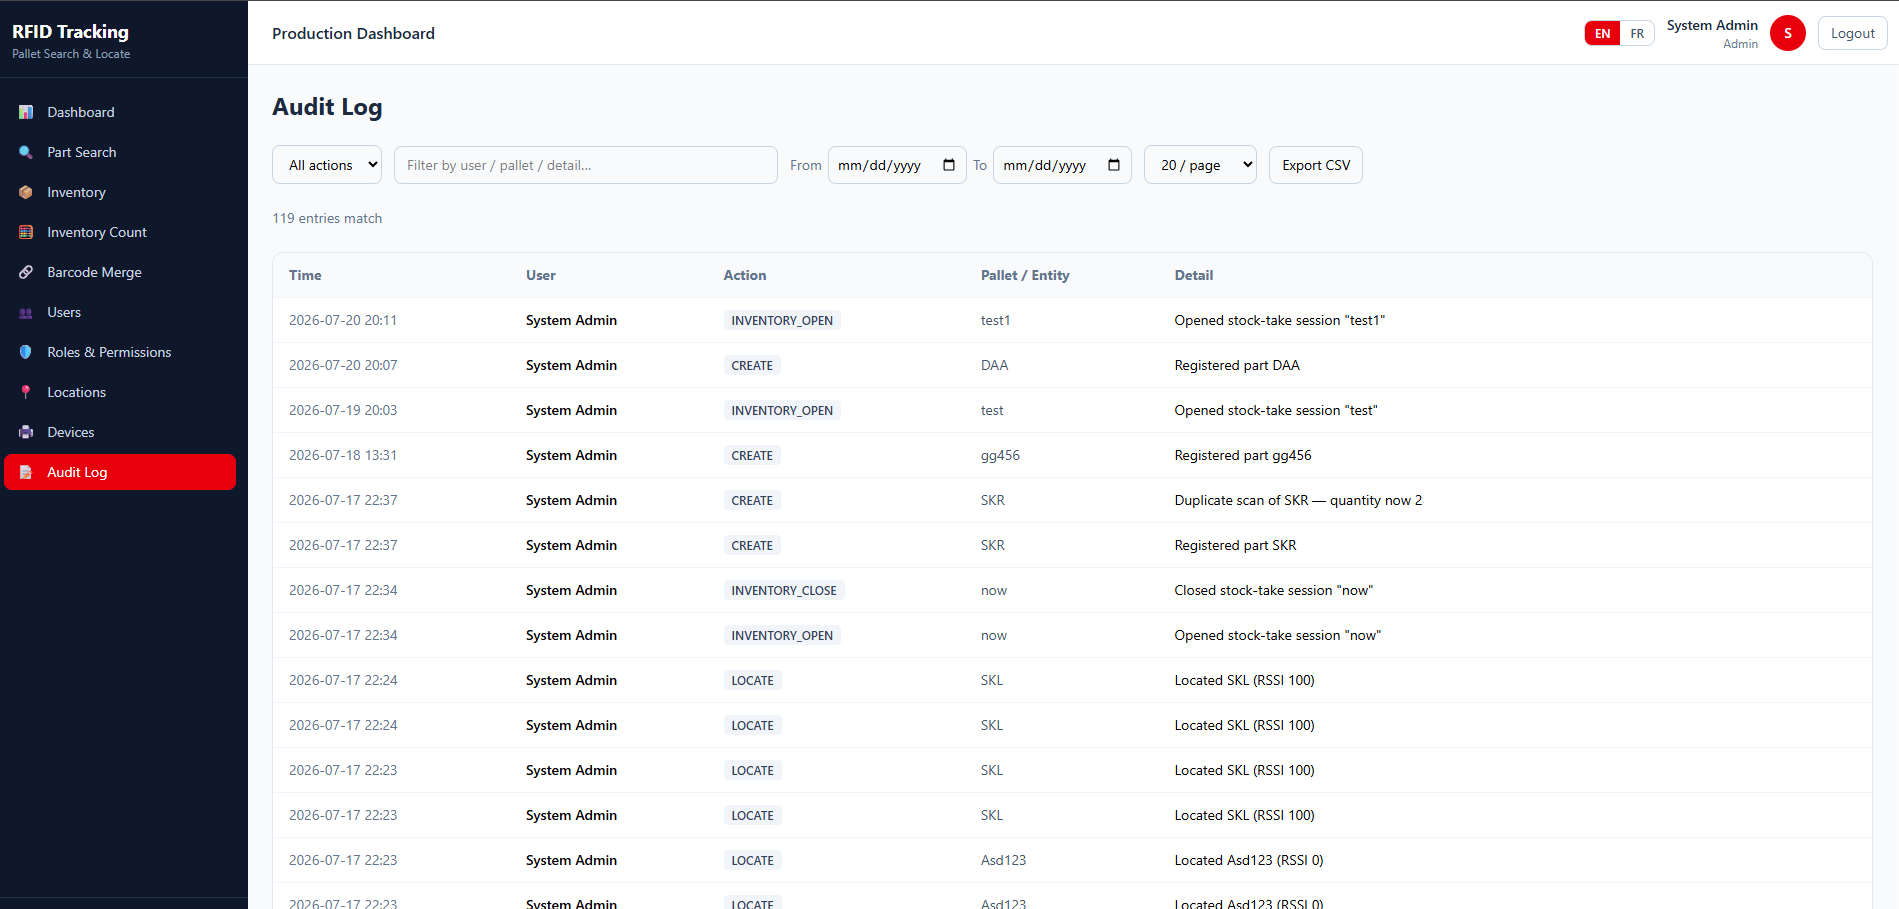Click timestamp 2026-07-19 20:03
Screen dimensions: 1899x909
tap(343, 410)
